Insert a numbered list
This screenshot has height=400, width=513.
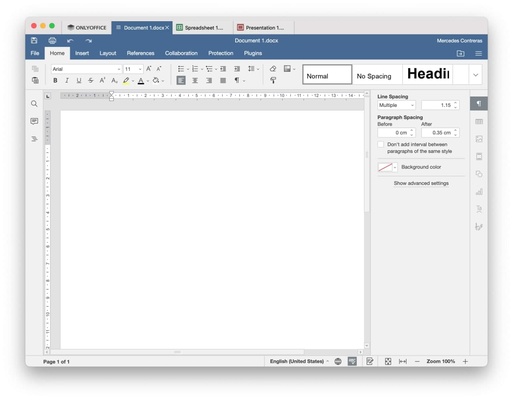pyautogui.click(x=195, y=69)
